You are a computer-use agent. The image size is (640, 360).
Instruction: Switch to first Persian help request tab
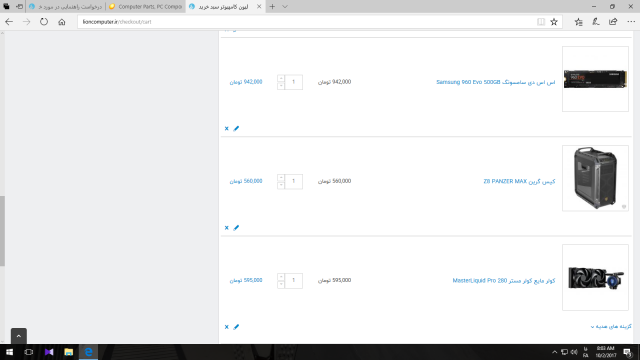click(66, 7)
